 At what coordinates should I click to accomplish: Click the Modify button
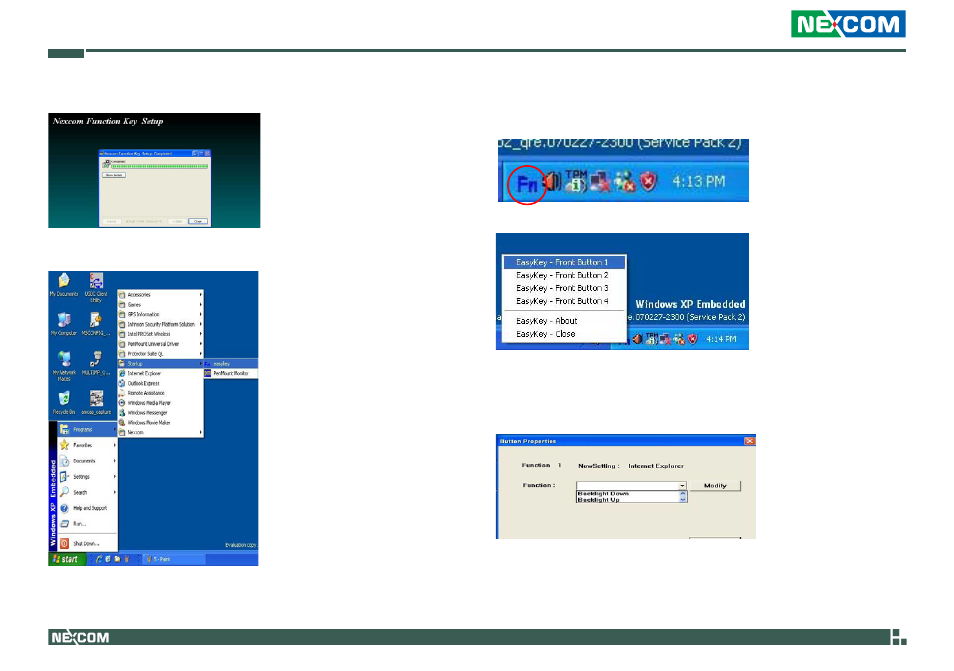(x=715, y=485)
